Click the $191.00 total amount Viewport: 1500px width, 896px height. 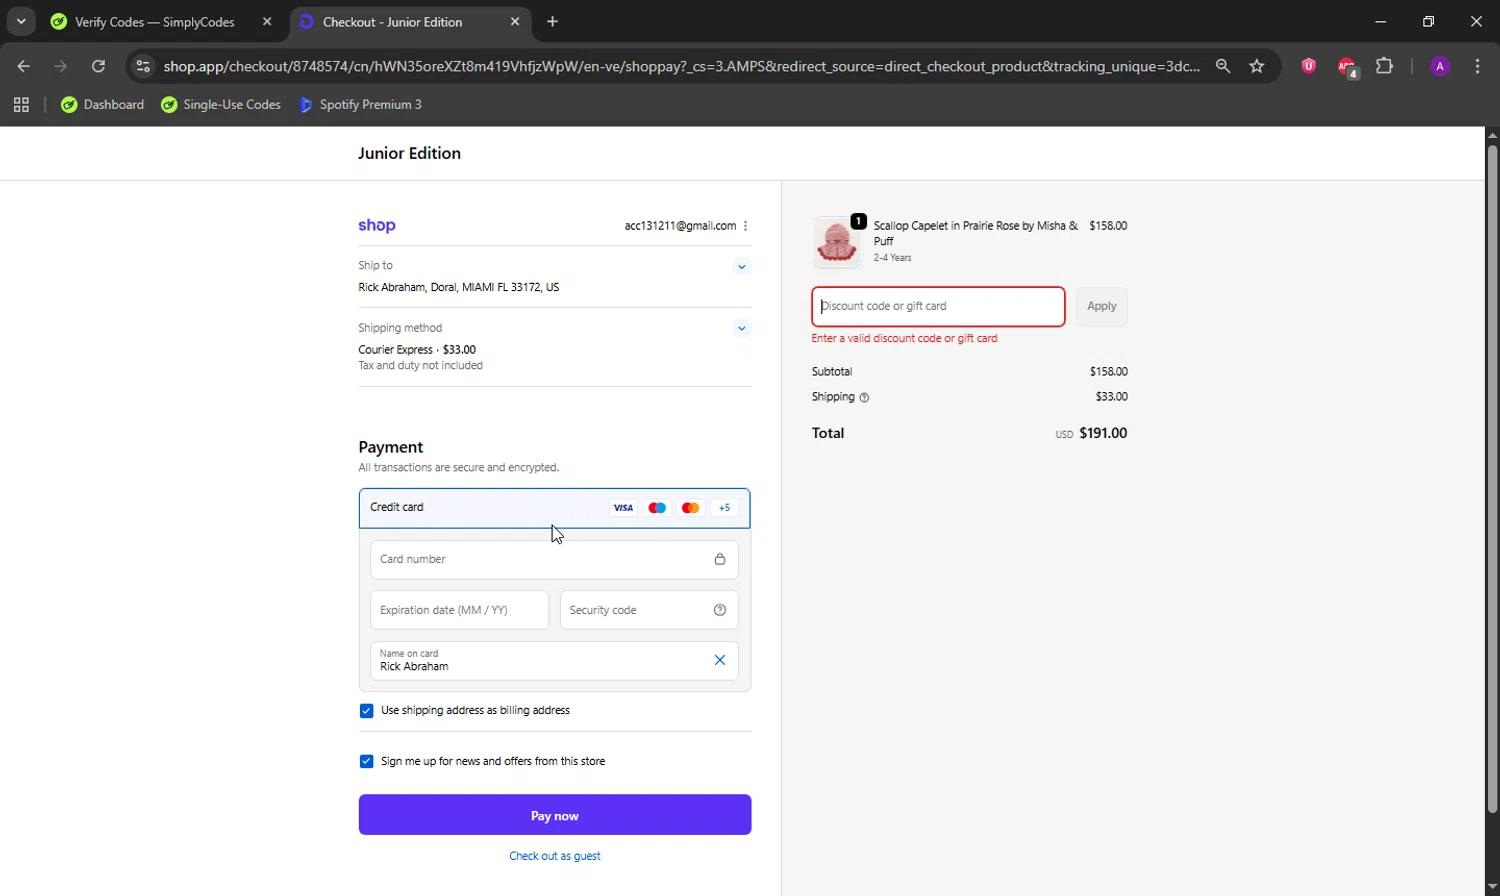point(1103,433)
